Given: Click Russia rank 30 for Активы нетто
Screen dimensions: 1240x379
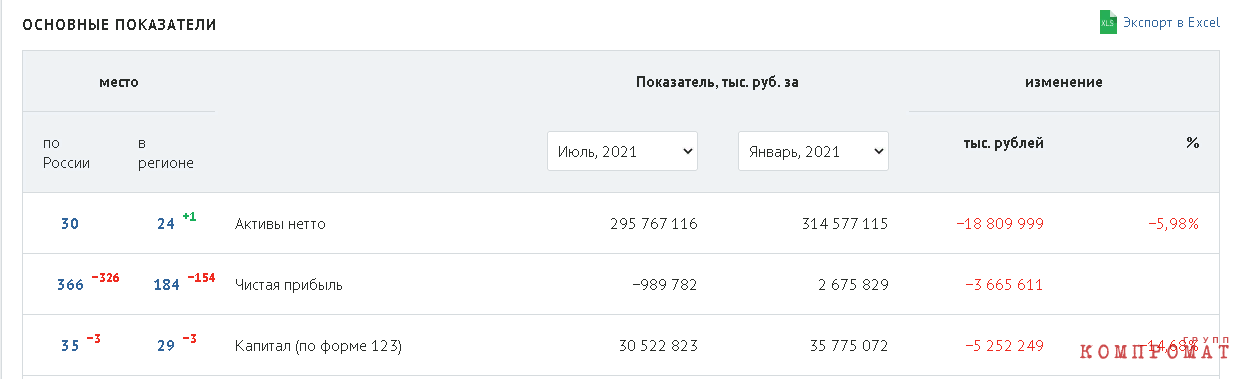Looking at the screenshot, I should point(70,224).
